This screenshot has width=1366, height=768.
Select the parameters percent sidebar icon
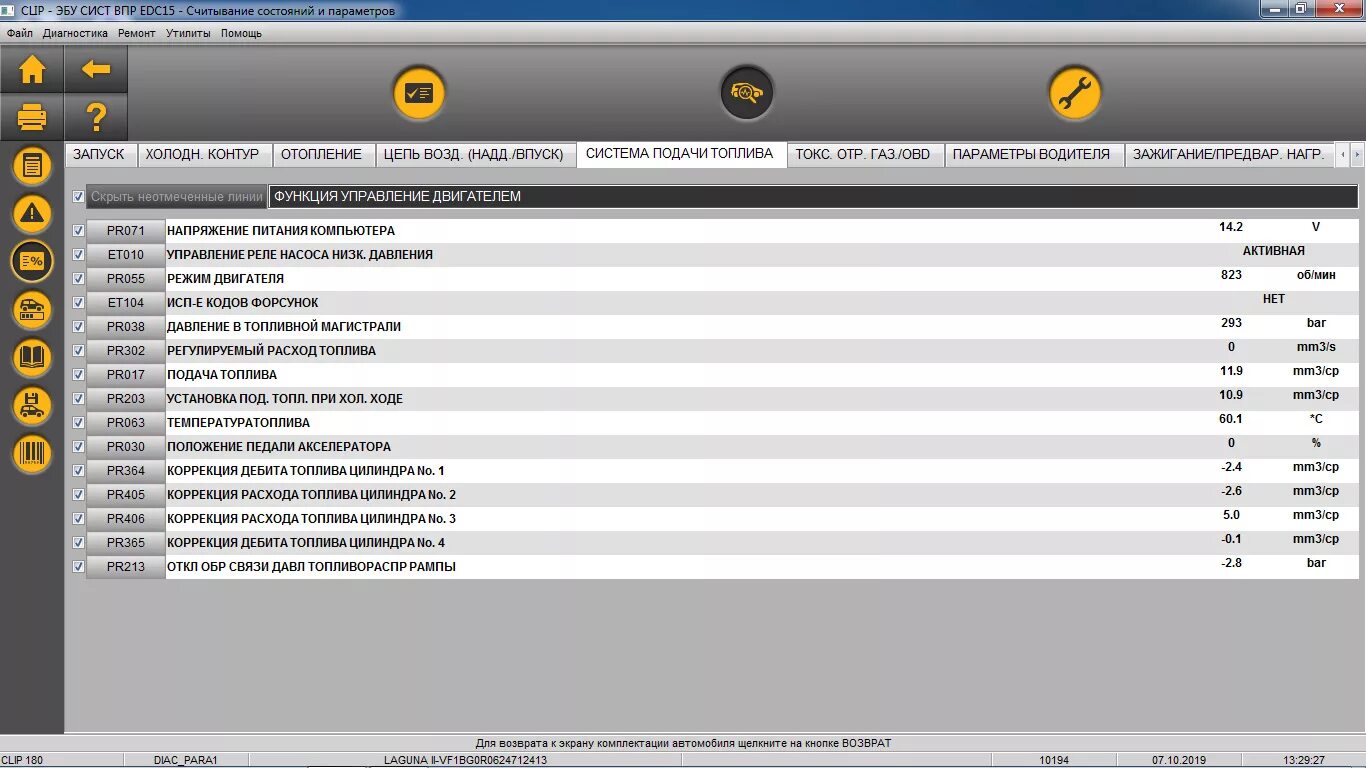pos(32,261)
